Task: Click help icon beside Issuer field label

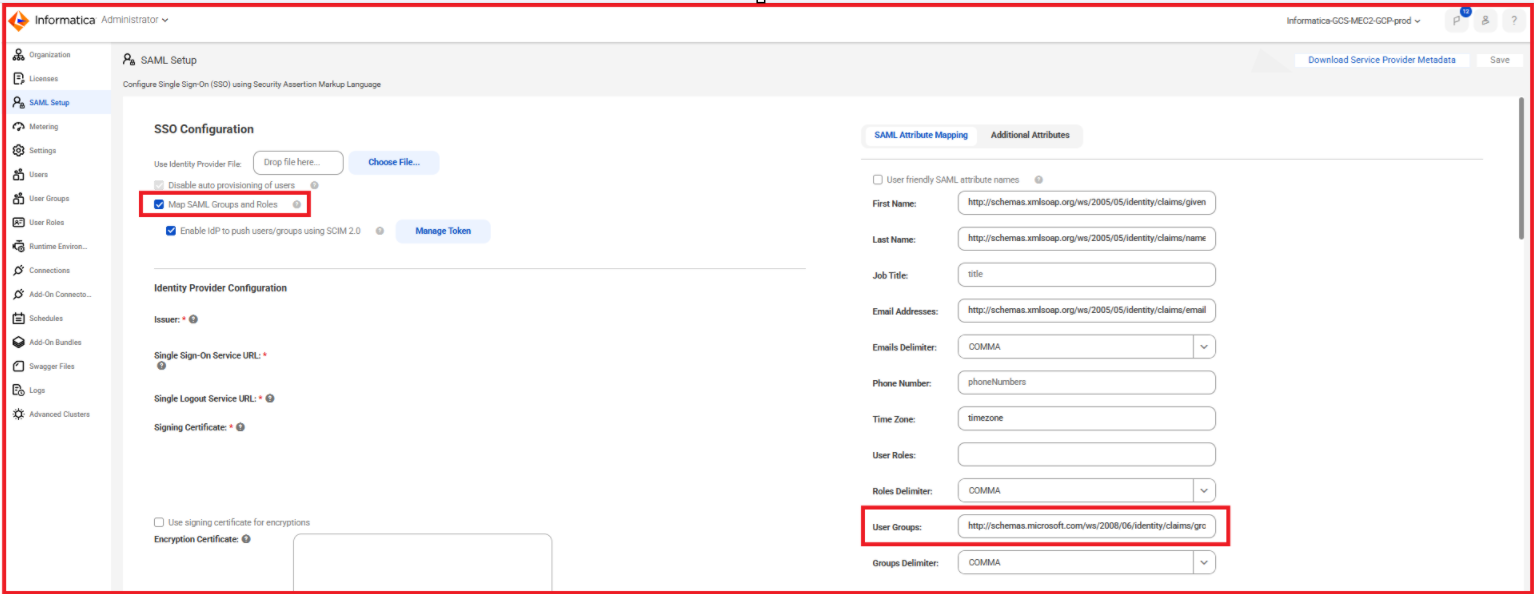Action: point(193,319)
